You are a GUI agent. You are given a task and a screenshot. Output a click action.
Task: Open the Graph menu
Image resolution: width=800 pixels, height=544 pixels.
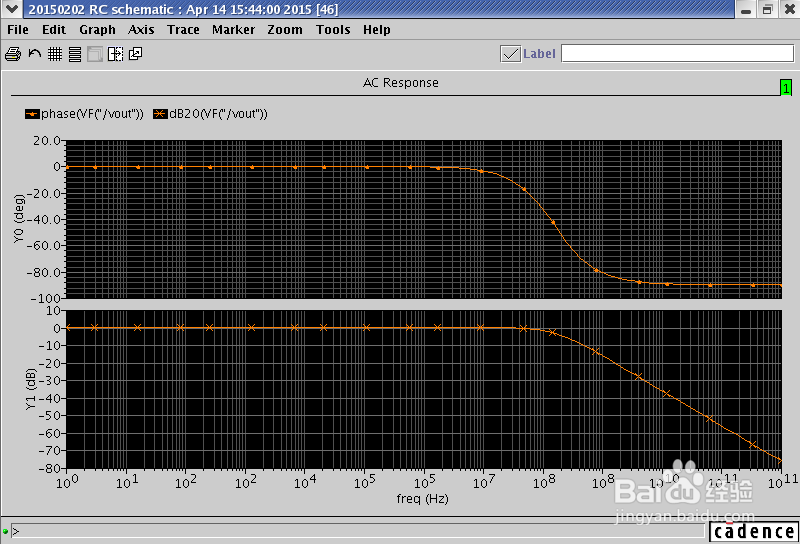(97, 30)
